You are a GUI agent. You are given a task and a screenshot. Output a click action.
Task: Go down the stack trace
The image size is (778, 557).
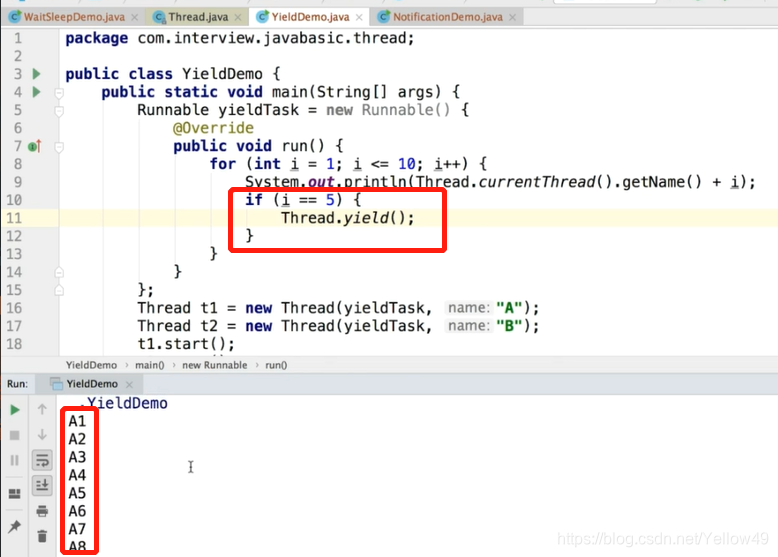(42, 434)
